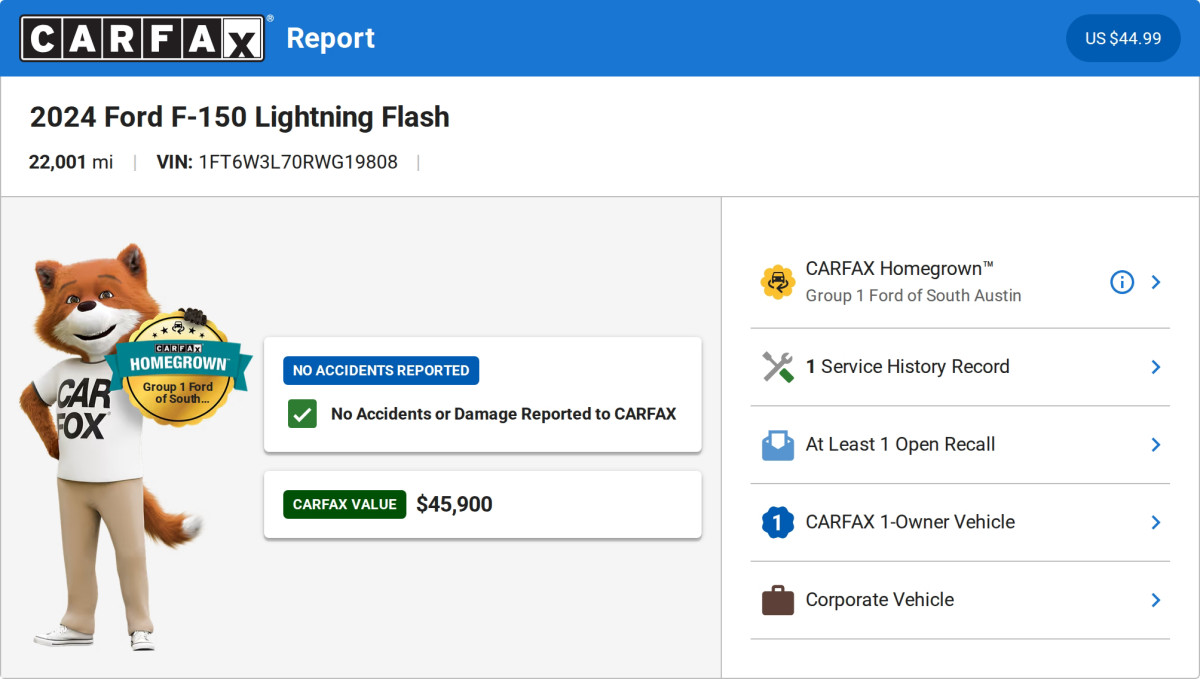Click the VIN number 1FT6W3L70RWG19808
This screenshot has width=1200, height=679.
pyautogui.click(x=298, y=162)
